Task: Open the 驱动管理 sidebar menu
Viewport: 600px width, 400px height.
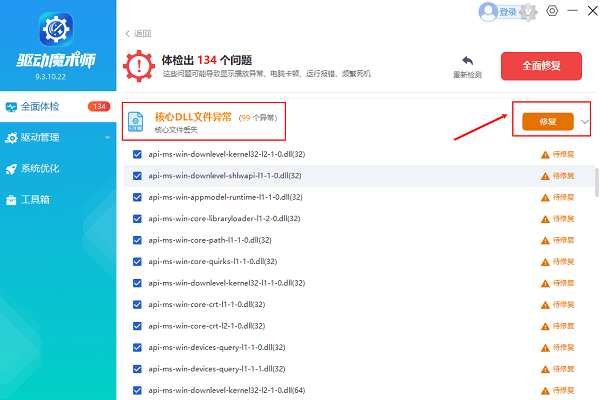Action: (x=58, y=137)
